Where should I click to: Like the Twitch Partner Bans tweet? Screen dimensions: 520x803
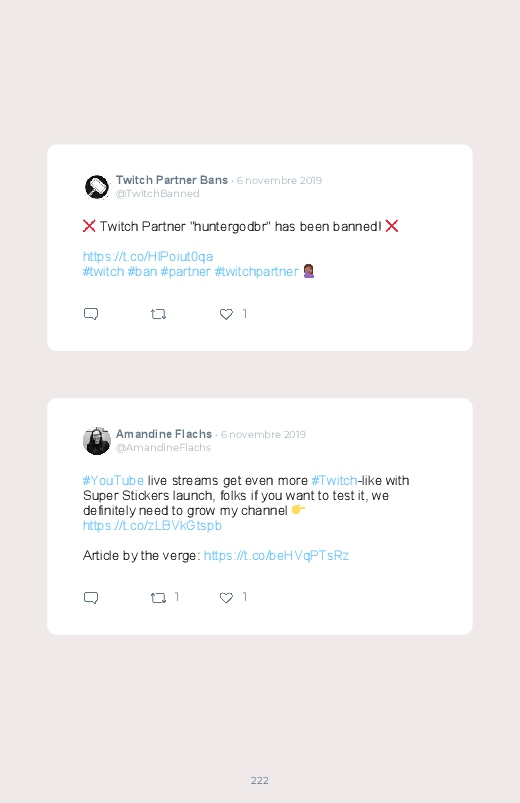226,314
